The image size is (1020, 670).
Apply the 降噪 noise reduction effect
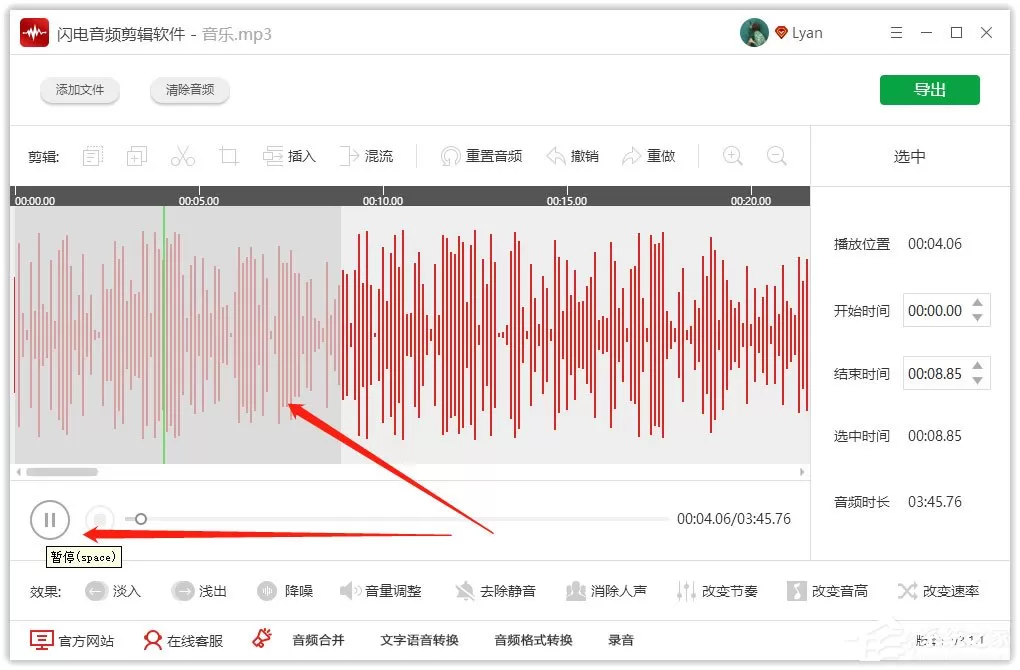coord(267,591)
